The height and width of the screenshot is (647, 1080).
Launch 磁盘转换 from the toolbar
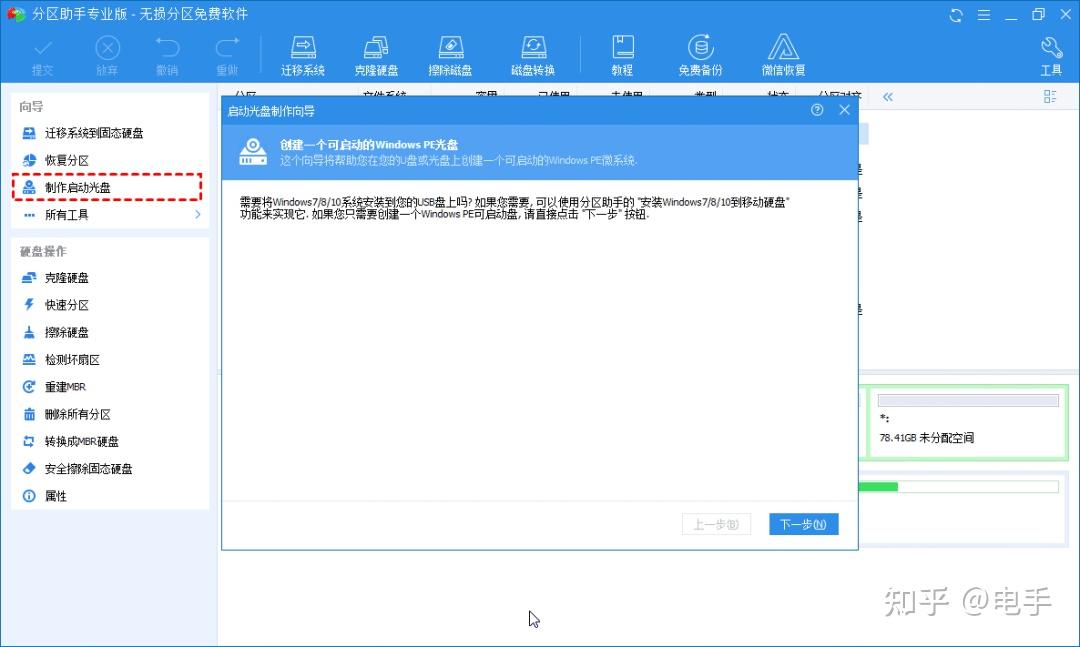pos(533,54)
